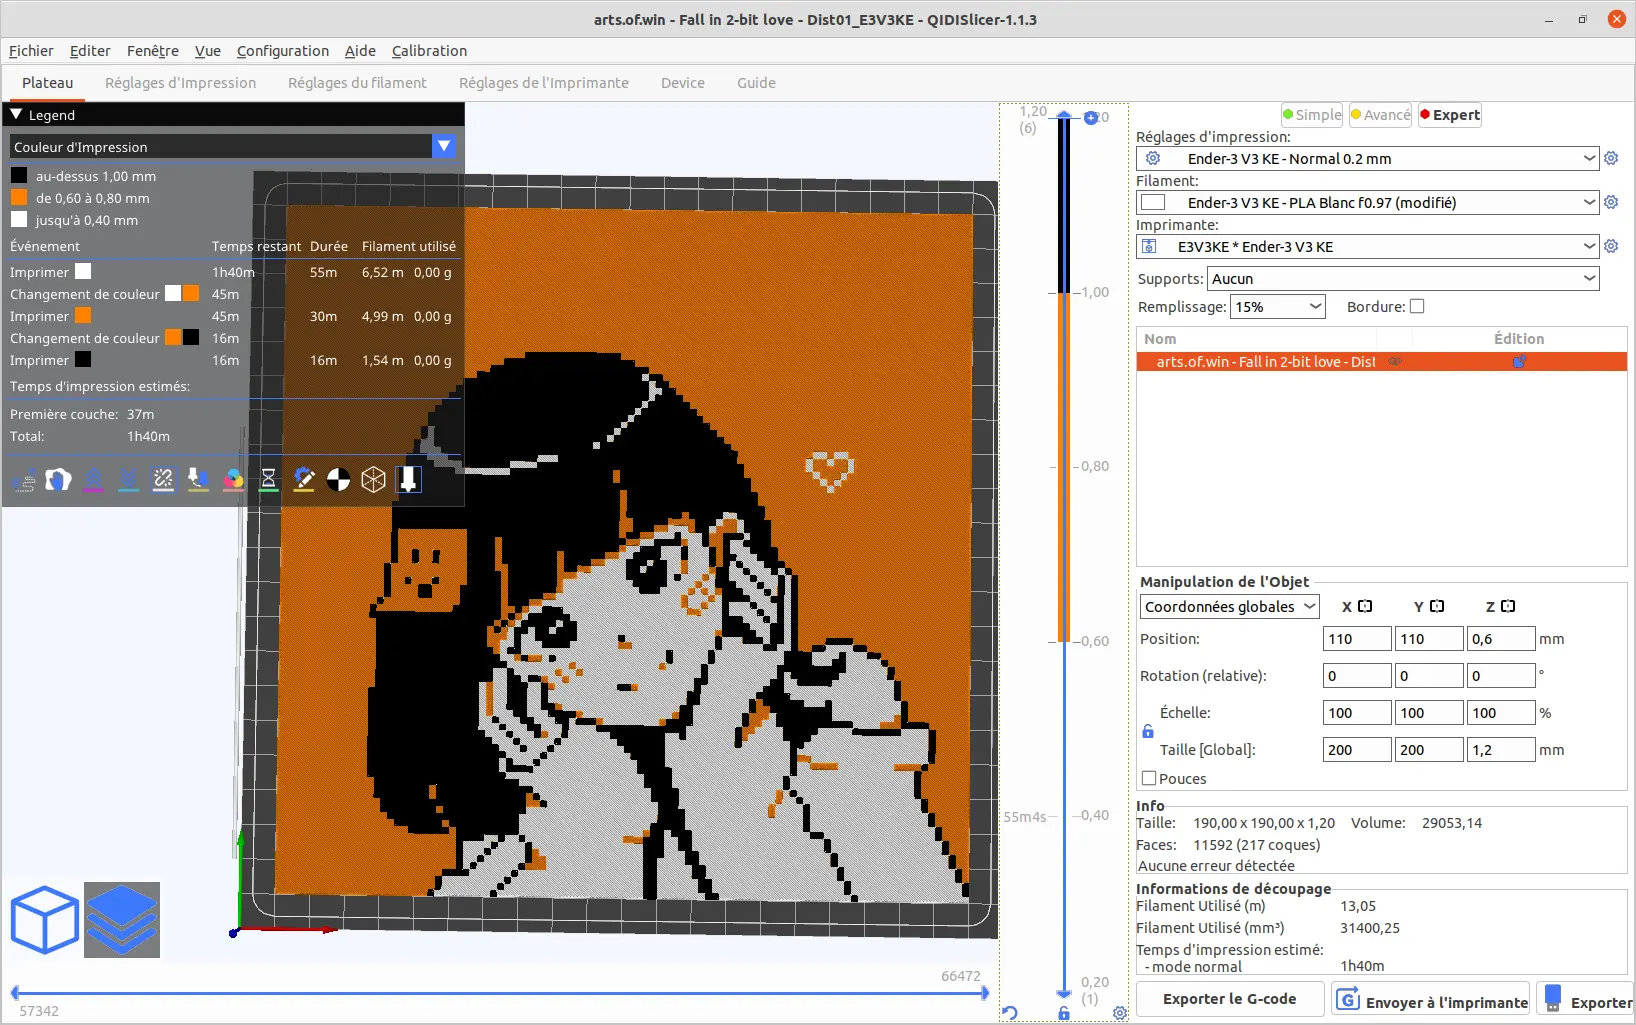Enable the Bordure checkbox
This screenshot has width=1636, height=1025.
(1417, 307)
